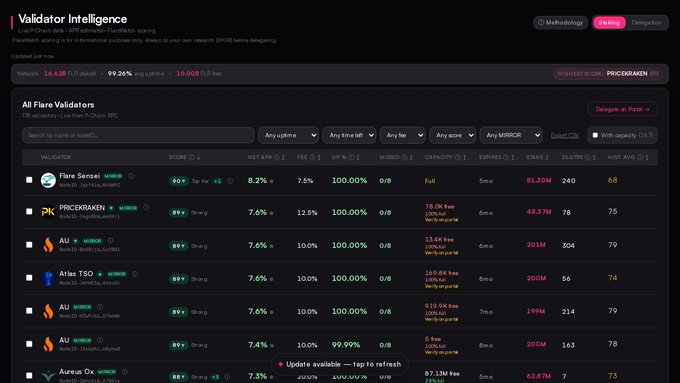Expand PRICEKRAKEN's 89 score badge

[178, 213]
